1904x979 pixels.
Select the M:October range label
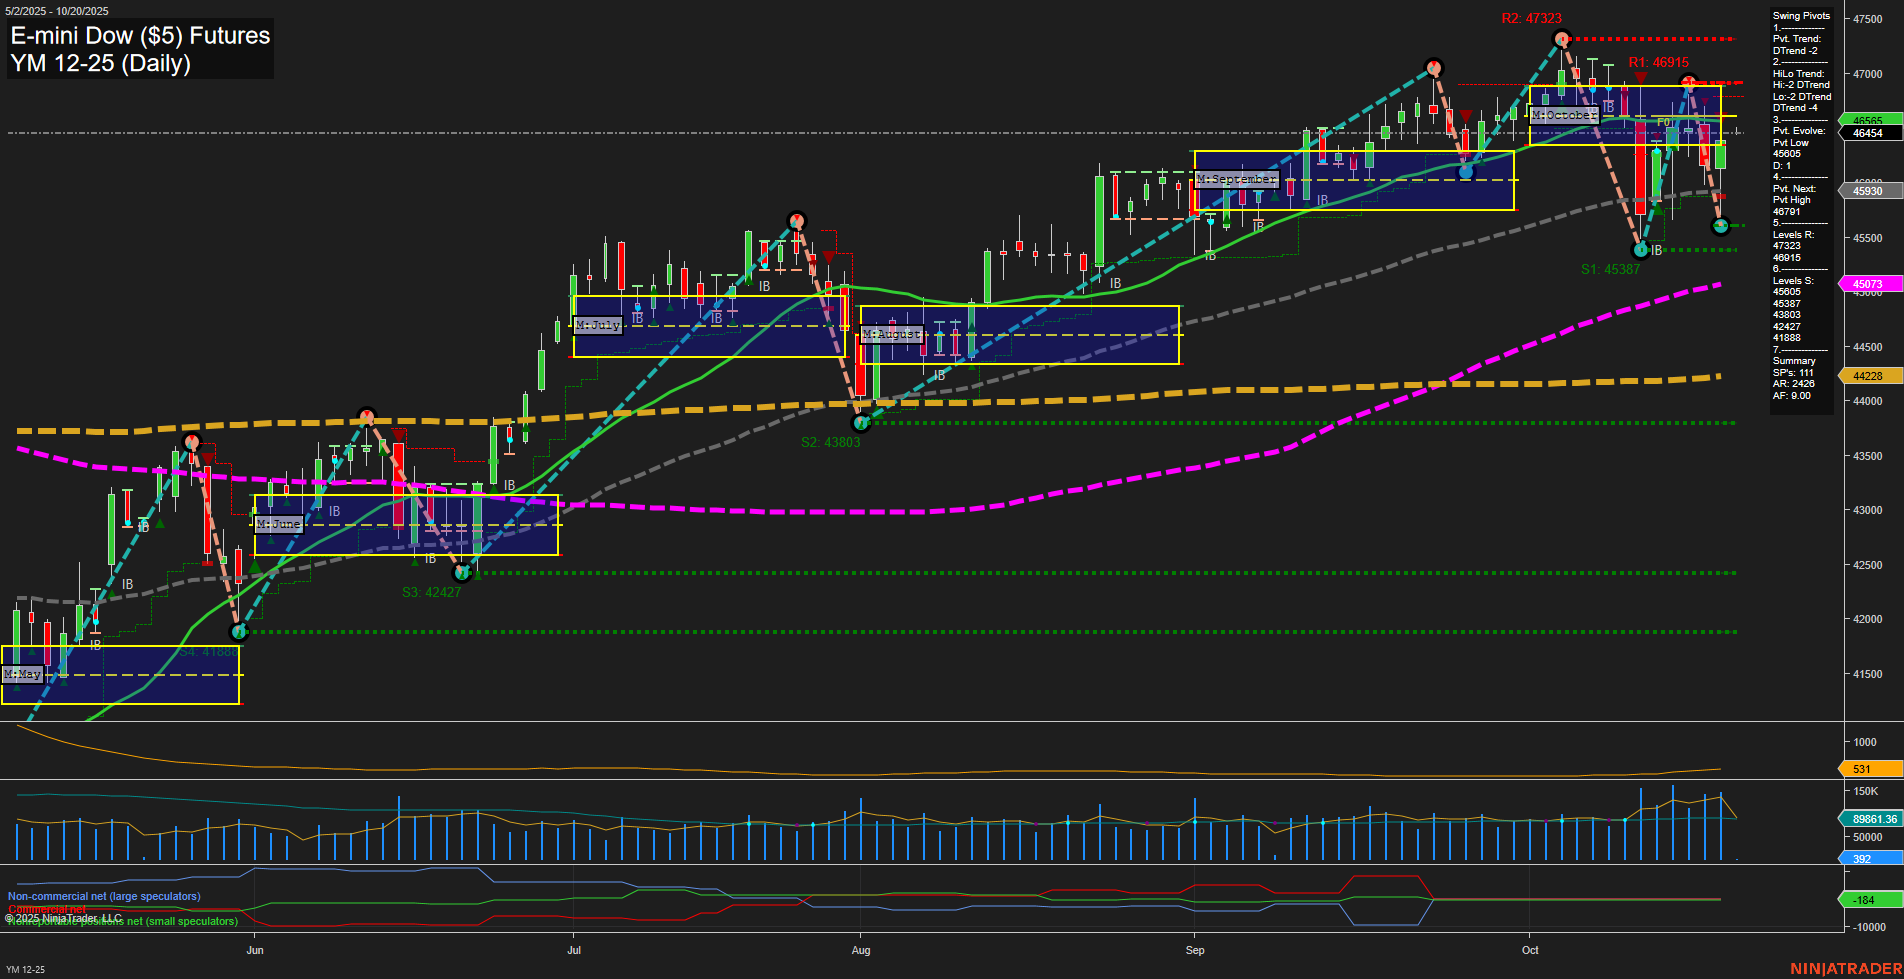(x=1564, y=115)
